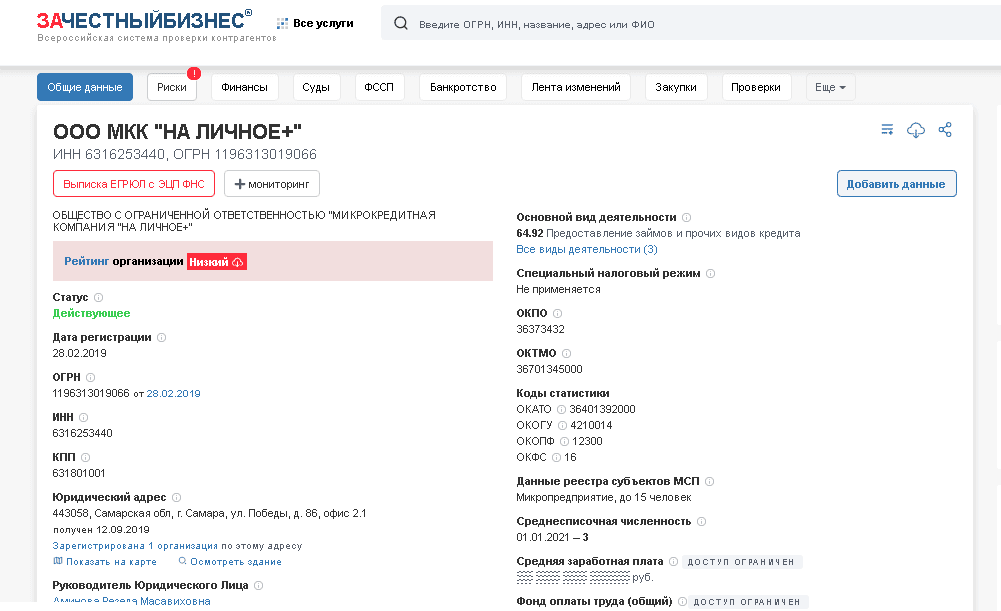Click info icon next to Статус
The width and height of the screenshot is (1001, 611).
pos(99,298)
